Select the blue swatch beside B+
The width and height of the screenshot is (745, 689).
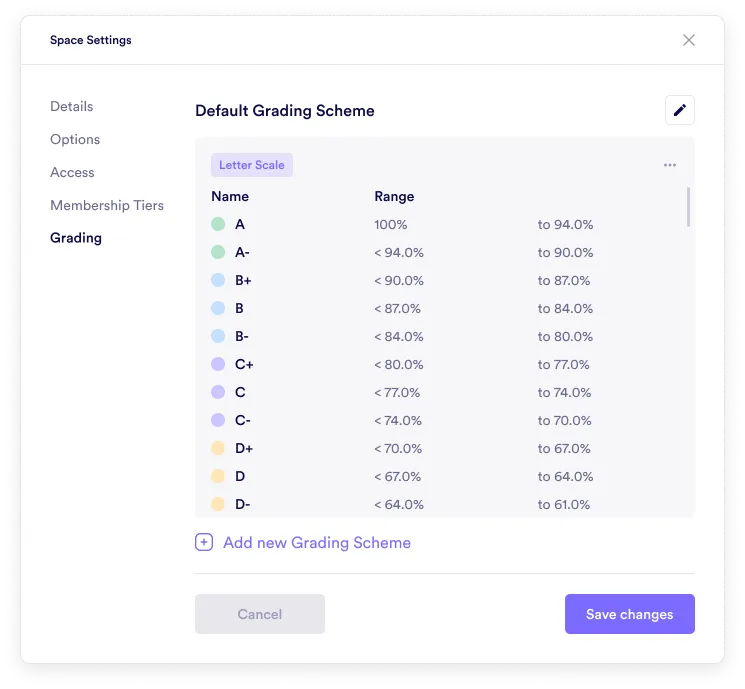218,281
